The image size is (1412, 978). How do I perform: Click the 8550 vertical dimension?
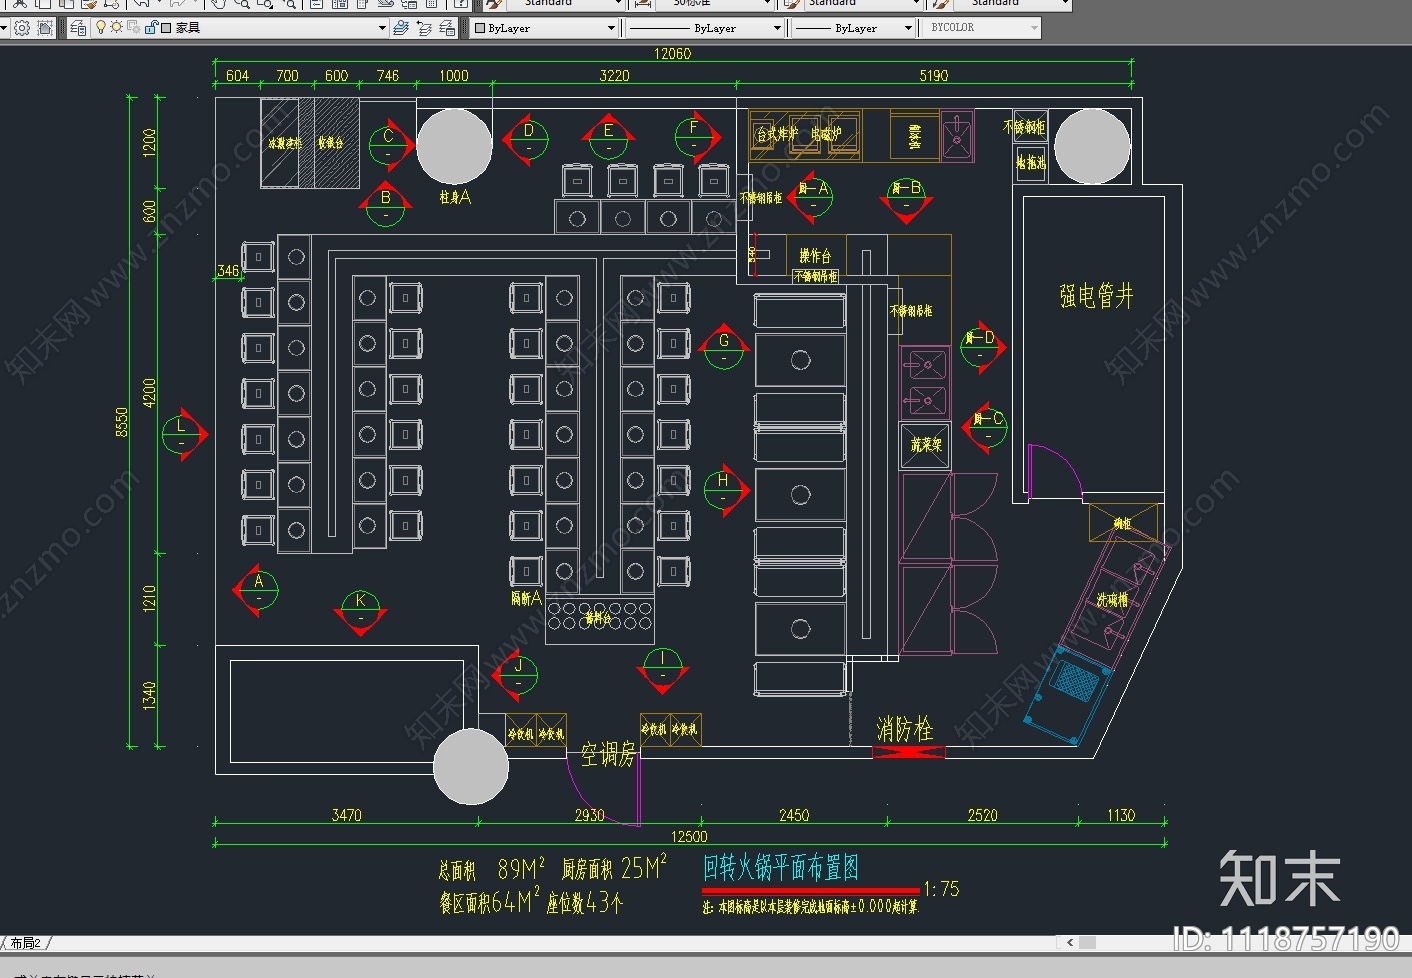click(x=122, y=421)
